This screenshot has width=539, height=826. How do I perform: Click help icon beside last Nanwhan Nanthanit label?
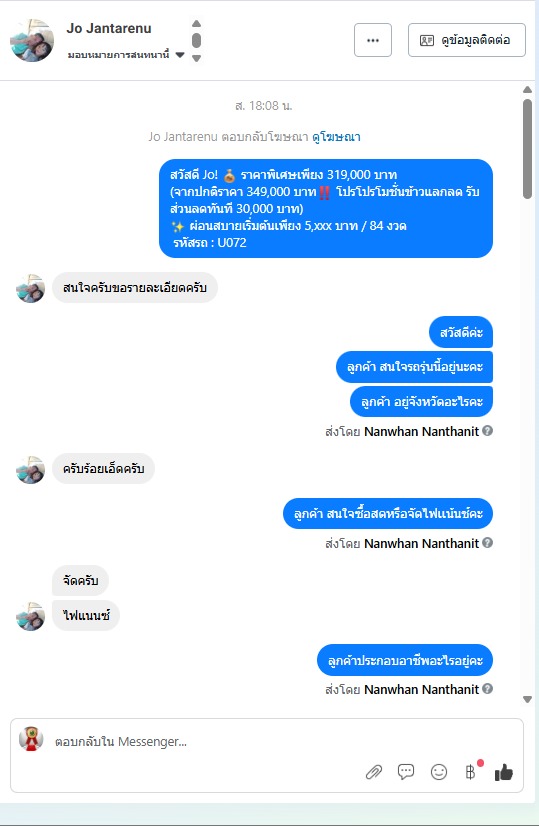[488, 688]
